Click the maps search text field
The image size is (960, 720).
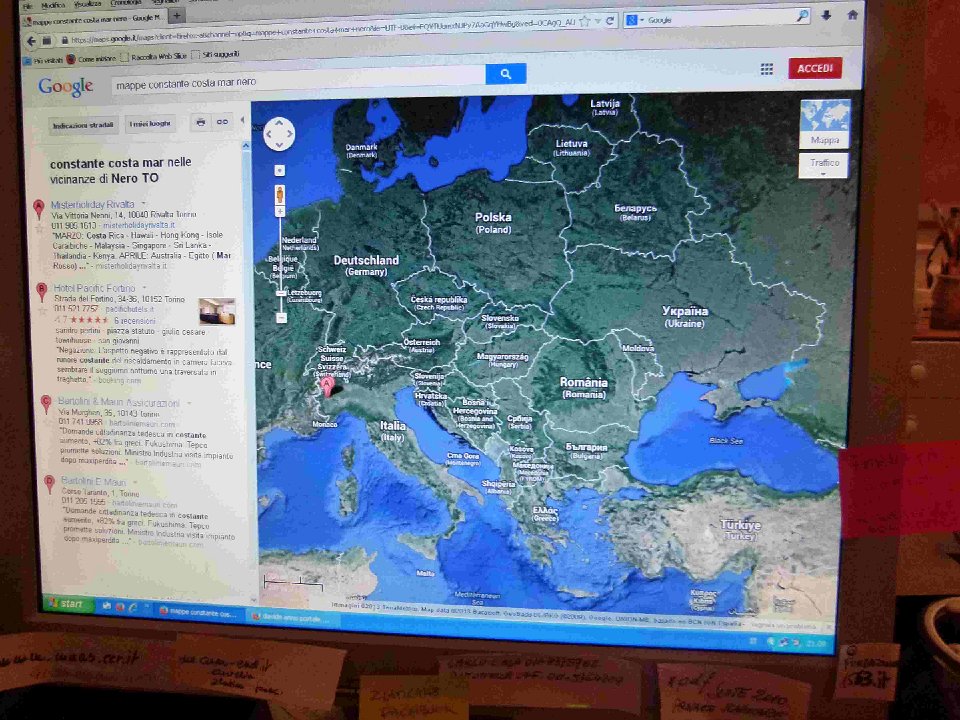(x=298, y=80)
